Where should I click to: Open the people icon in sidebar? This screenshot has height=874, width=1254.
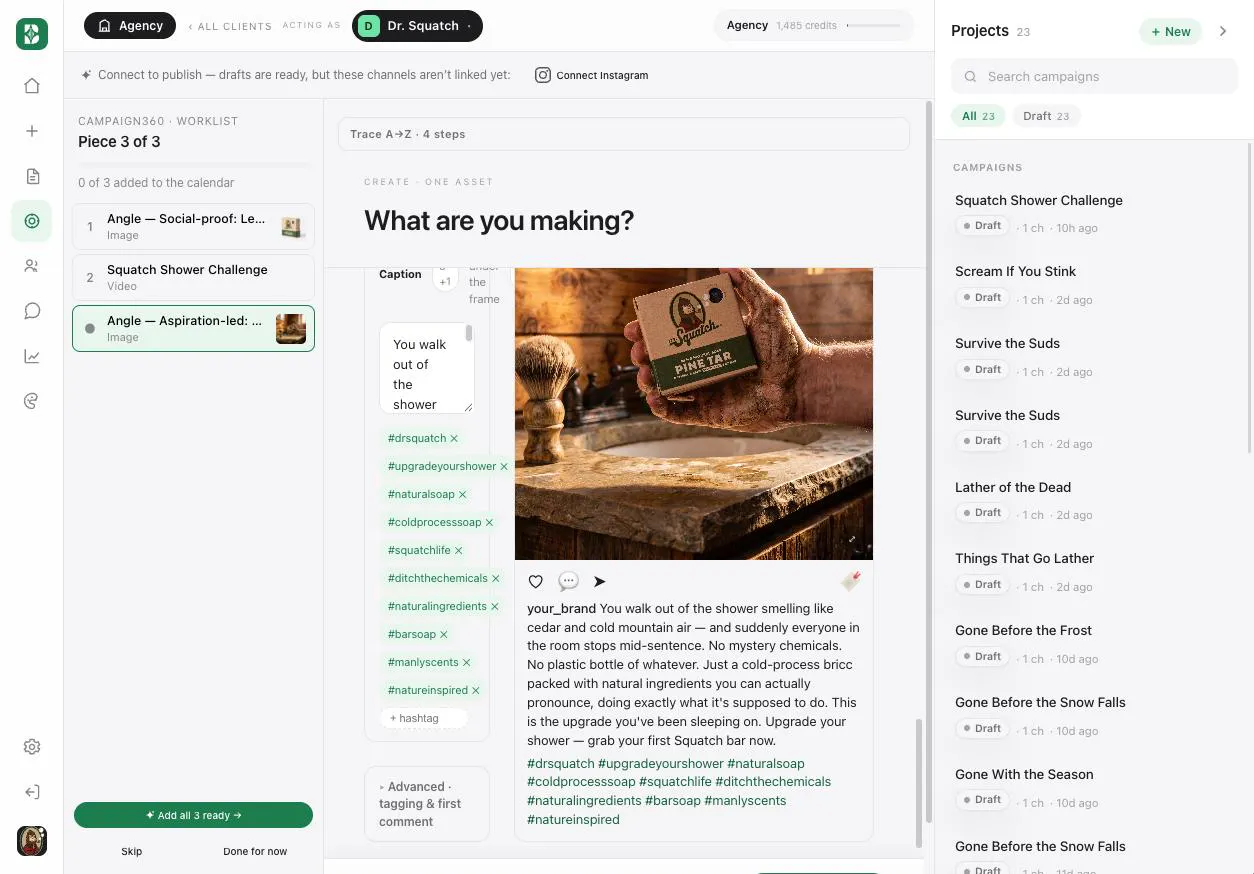click(32, 266)
